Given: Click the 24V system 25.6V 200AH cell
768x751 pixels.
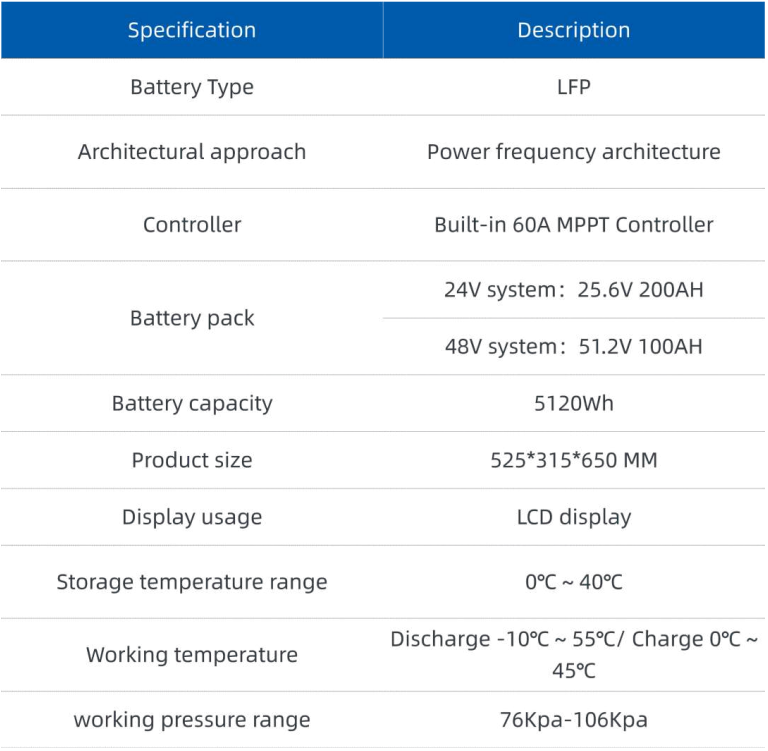Looking at the screenshot, I should pos(574,290).
